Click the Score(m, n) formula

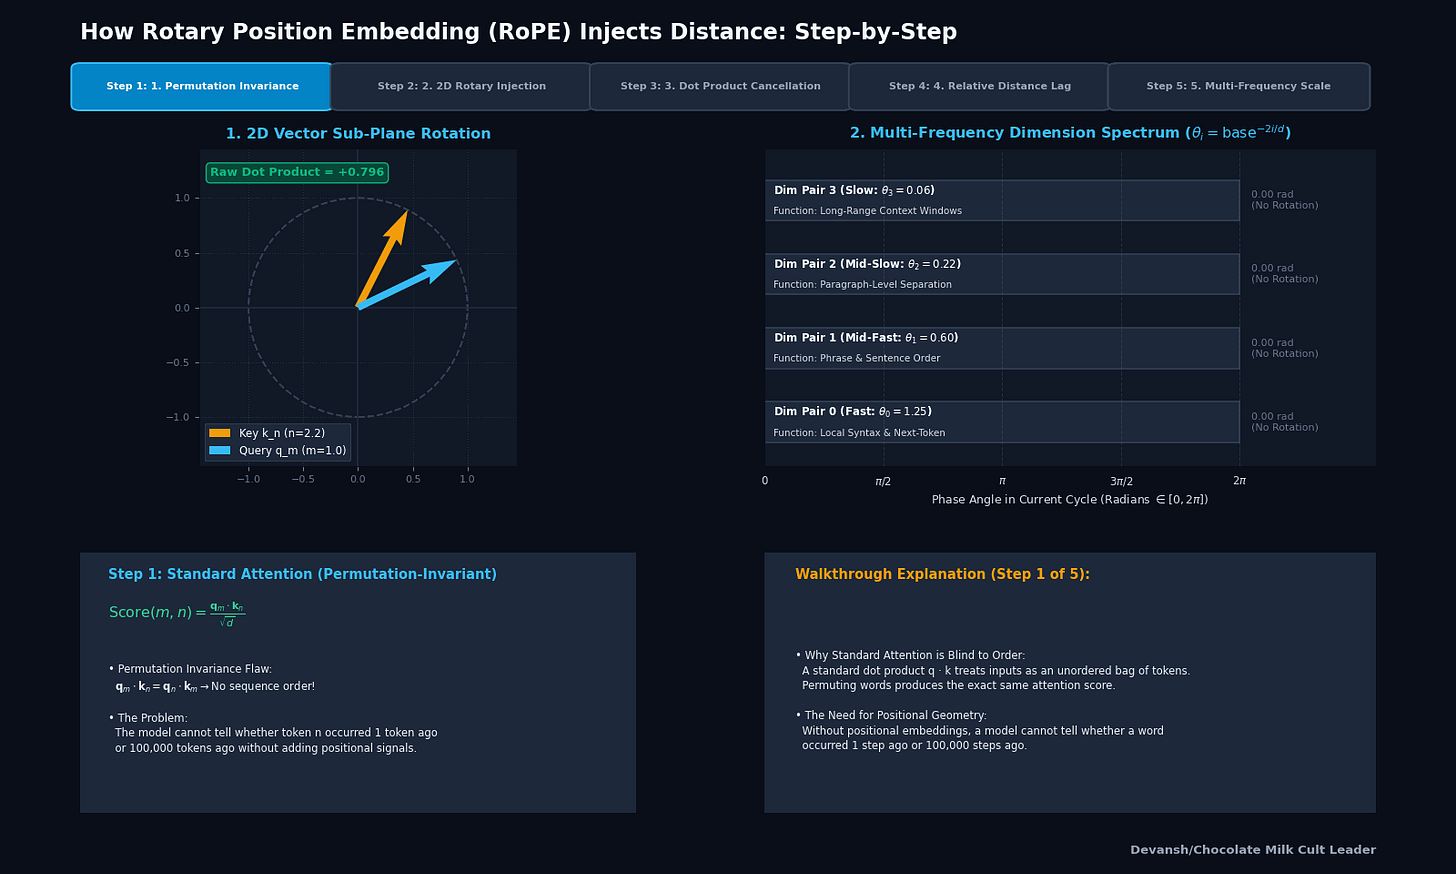176,613
